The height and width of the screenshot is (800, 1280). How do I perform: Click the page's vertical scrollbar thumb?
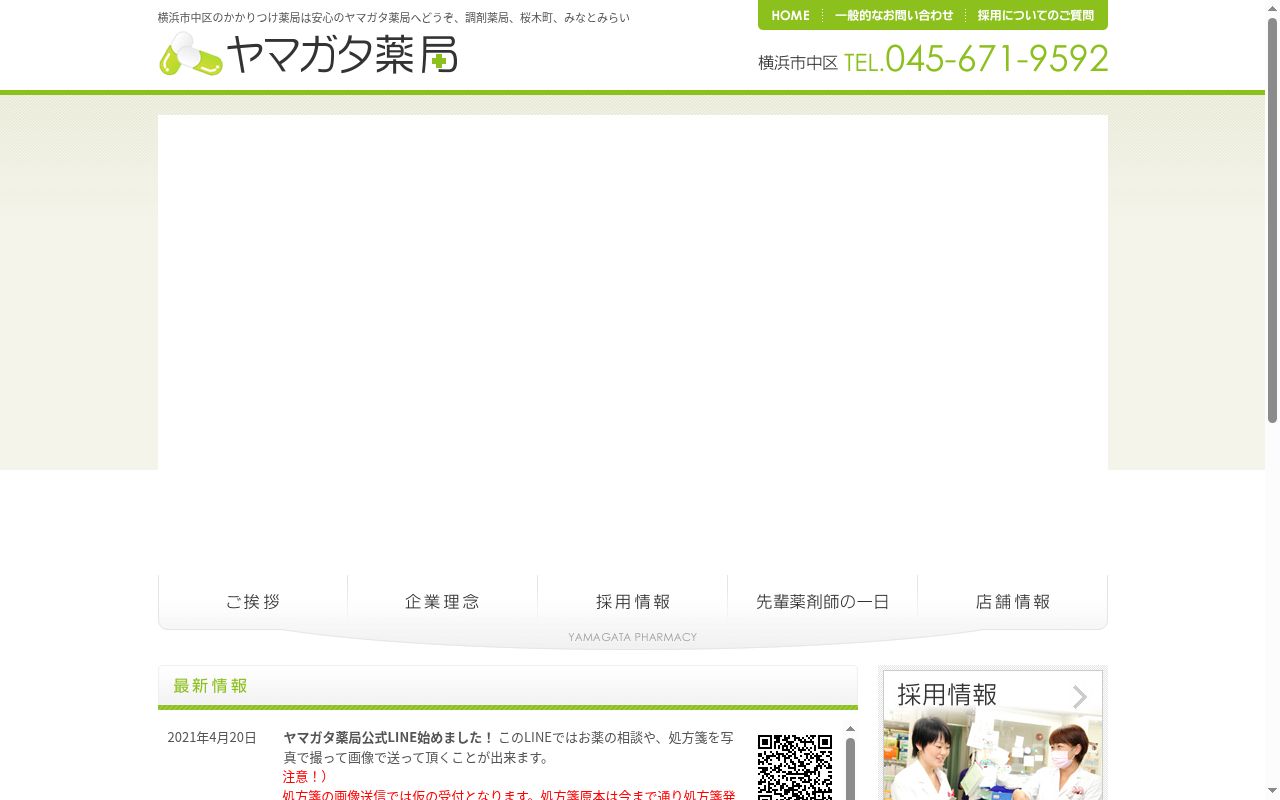pyautogui.click(x=1272, y=220)
